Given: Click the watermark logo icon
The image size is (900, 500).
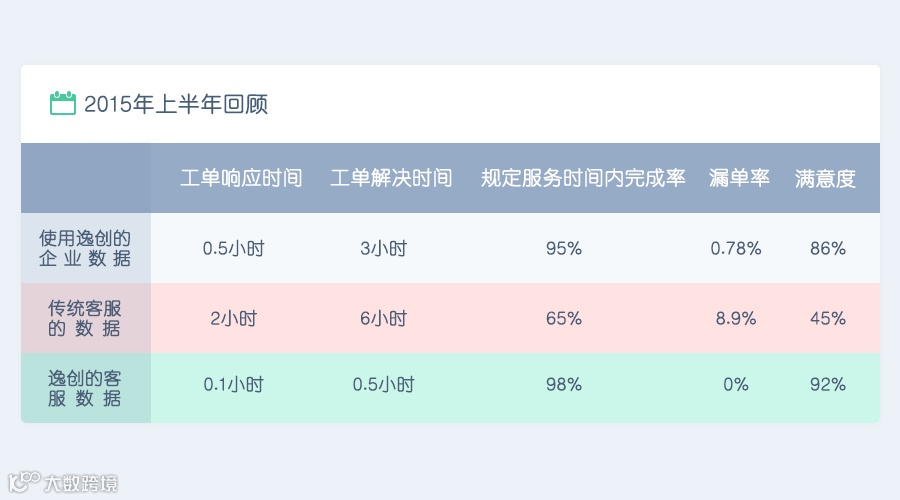Looking at the screenshot, I should [24, 482].
